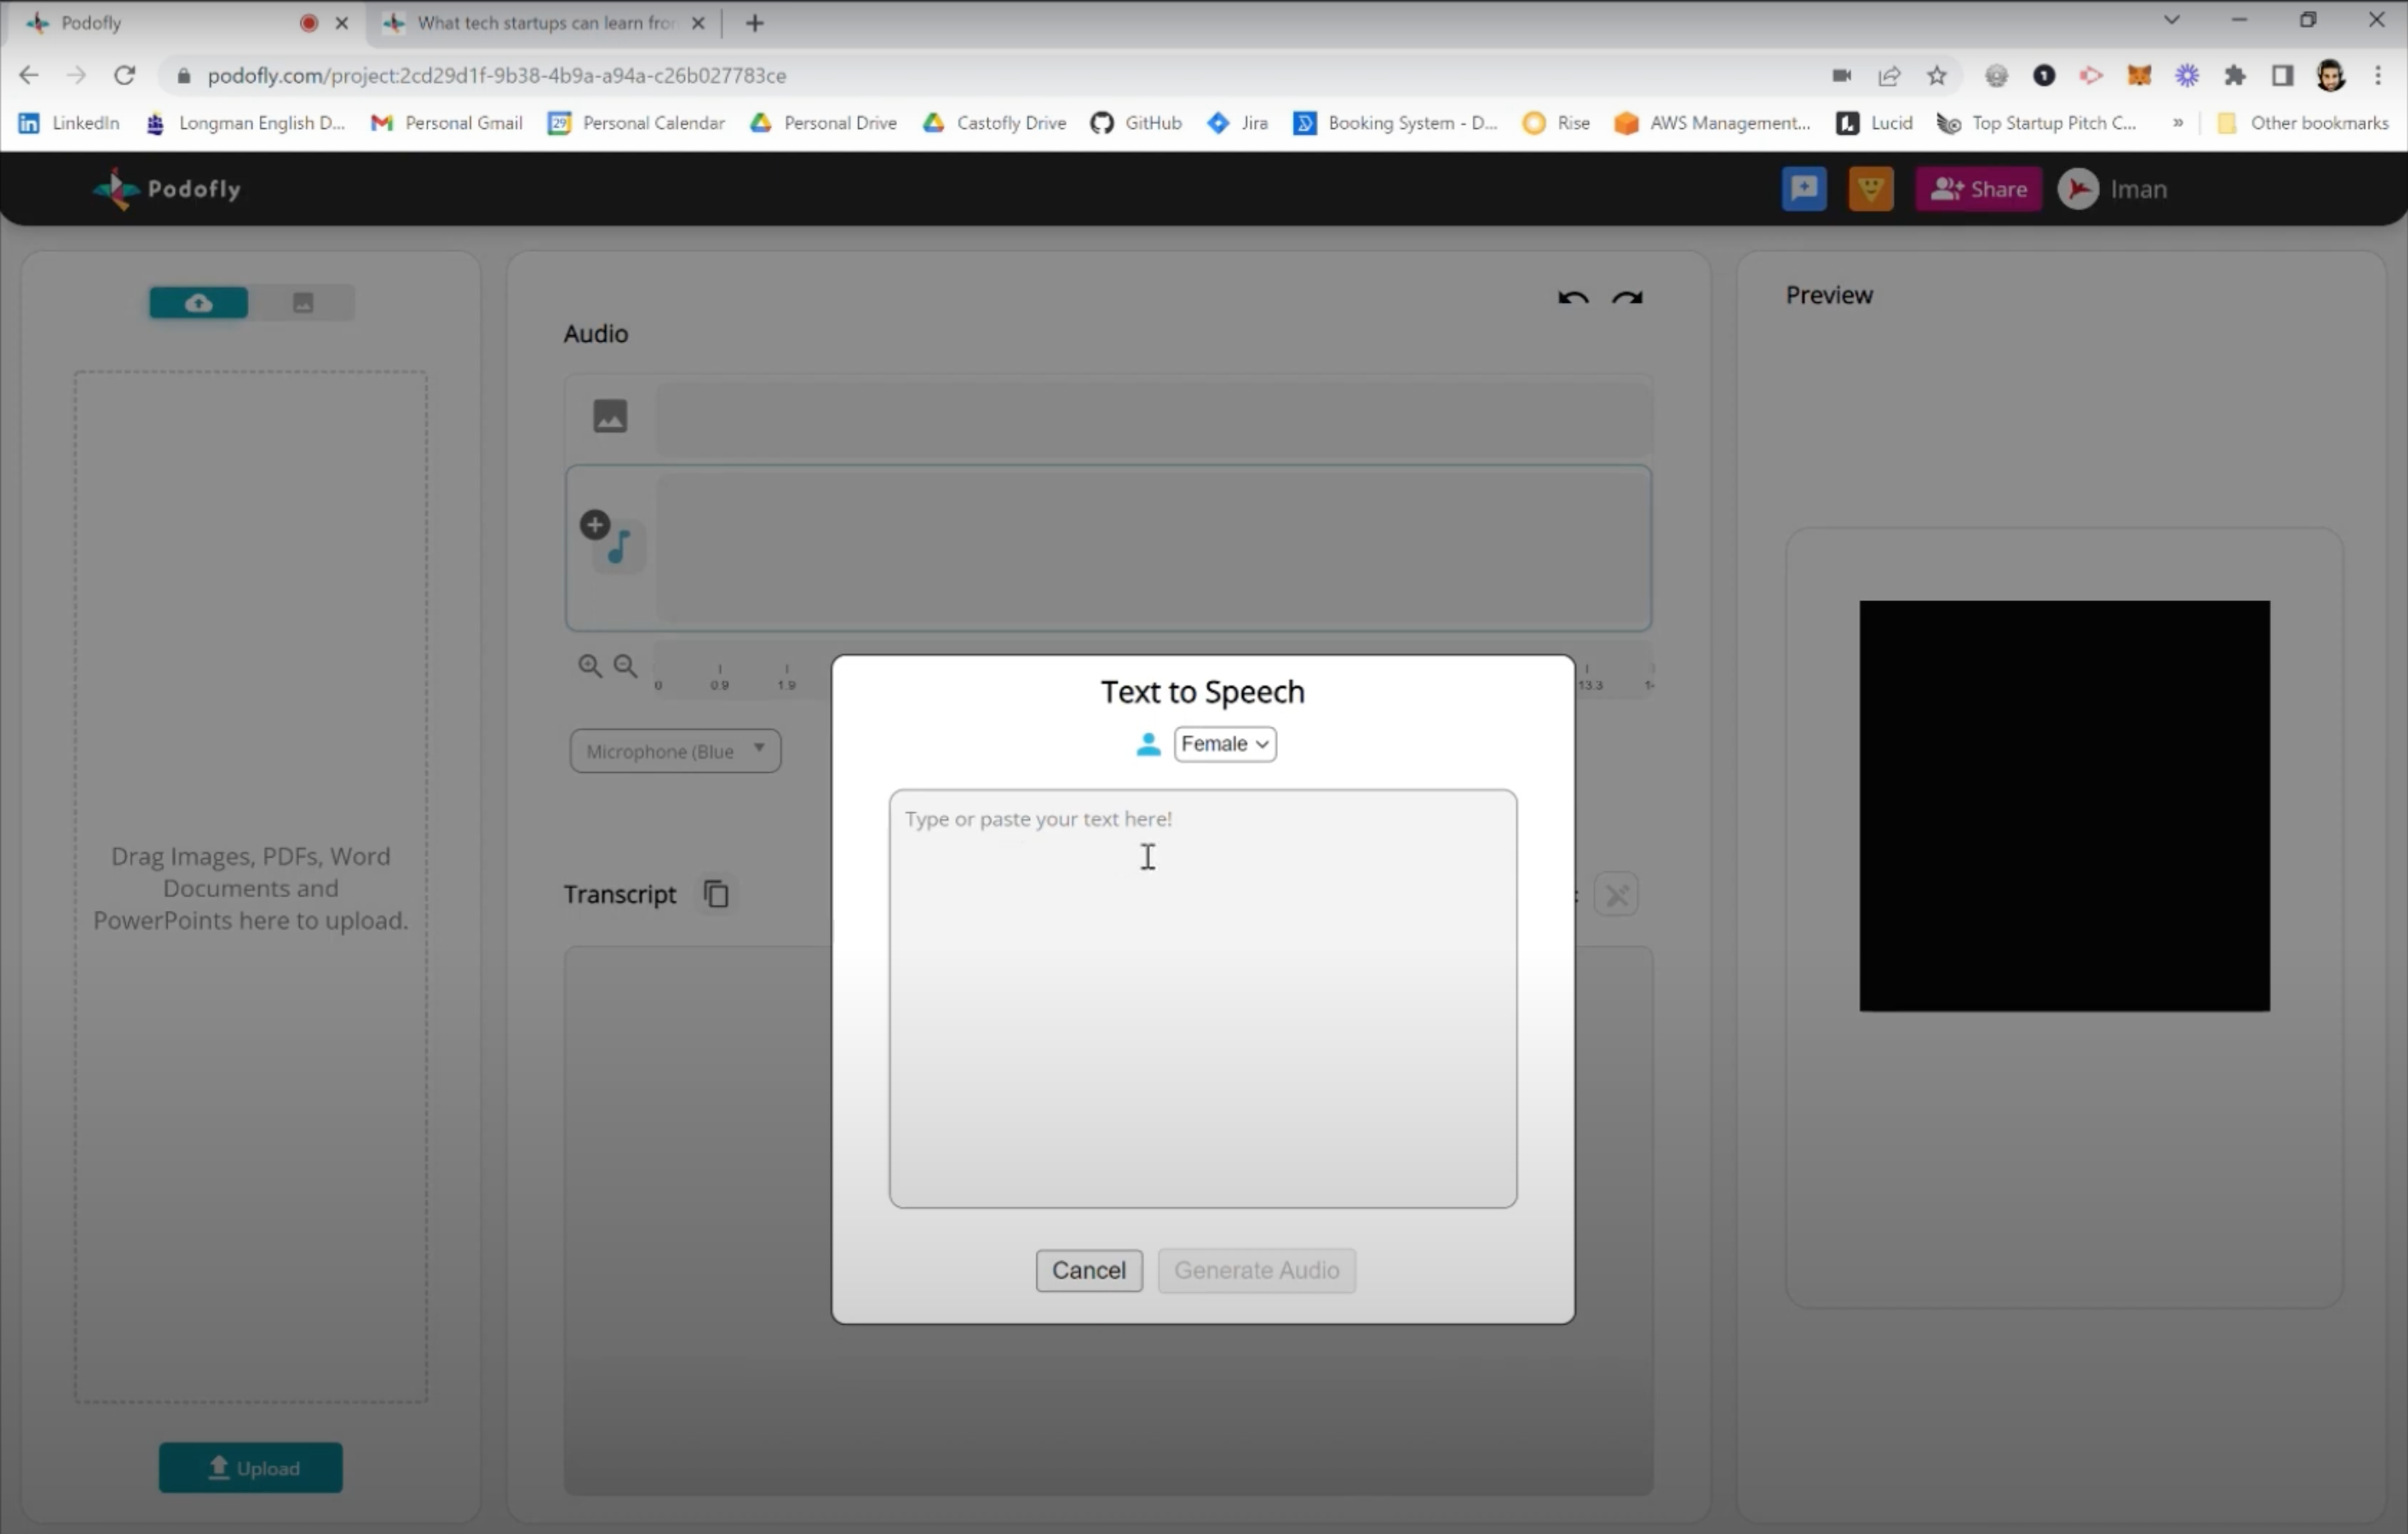Click the camera icon in the address bar
The width and height of the screenshot is (2408, 1534).
(1842, 75)
